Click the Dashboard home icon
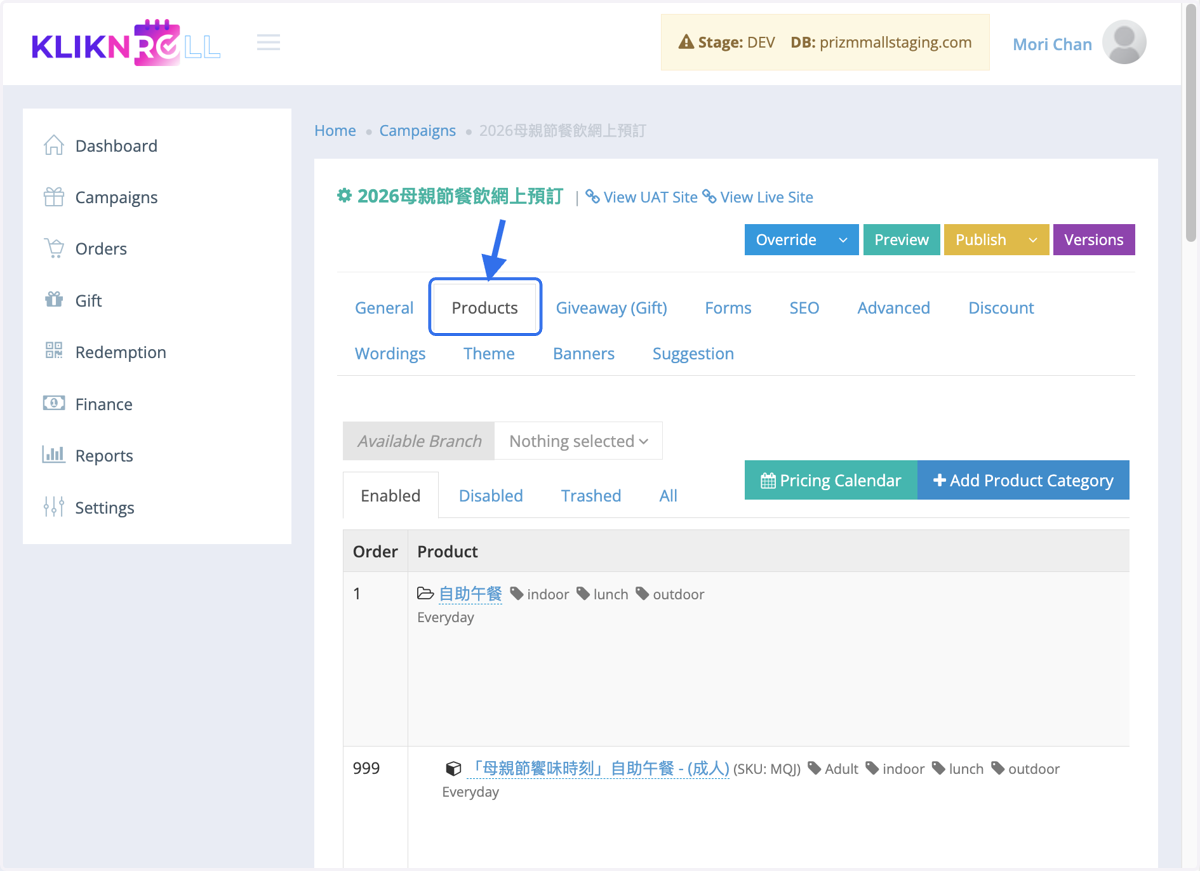This screenshot has width=1200, height=871. (54, 145)
